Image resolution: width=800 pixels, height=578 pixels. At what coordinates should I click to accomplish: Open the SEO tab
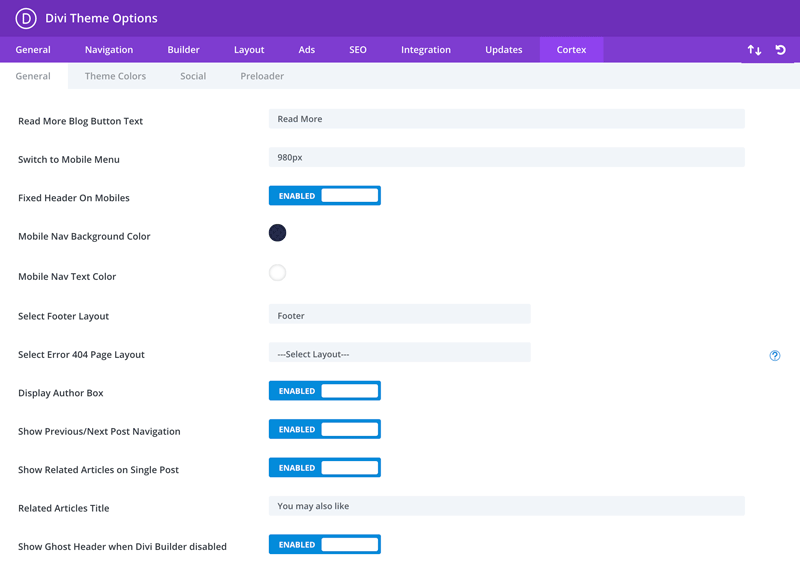(x=358, y=50)
